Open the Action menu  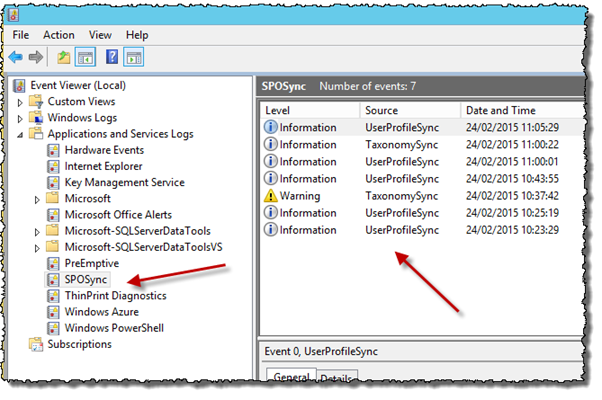pyautogui.click(x=59, y=35)
